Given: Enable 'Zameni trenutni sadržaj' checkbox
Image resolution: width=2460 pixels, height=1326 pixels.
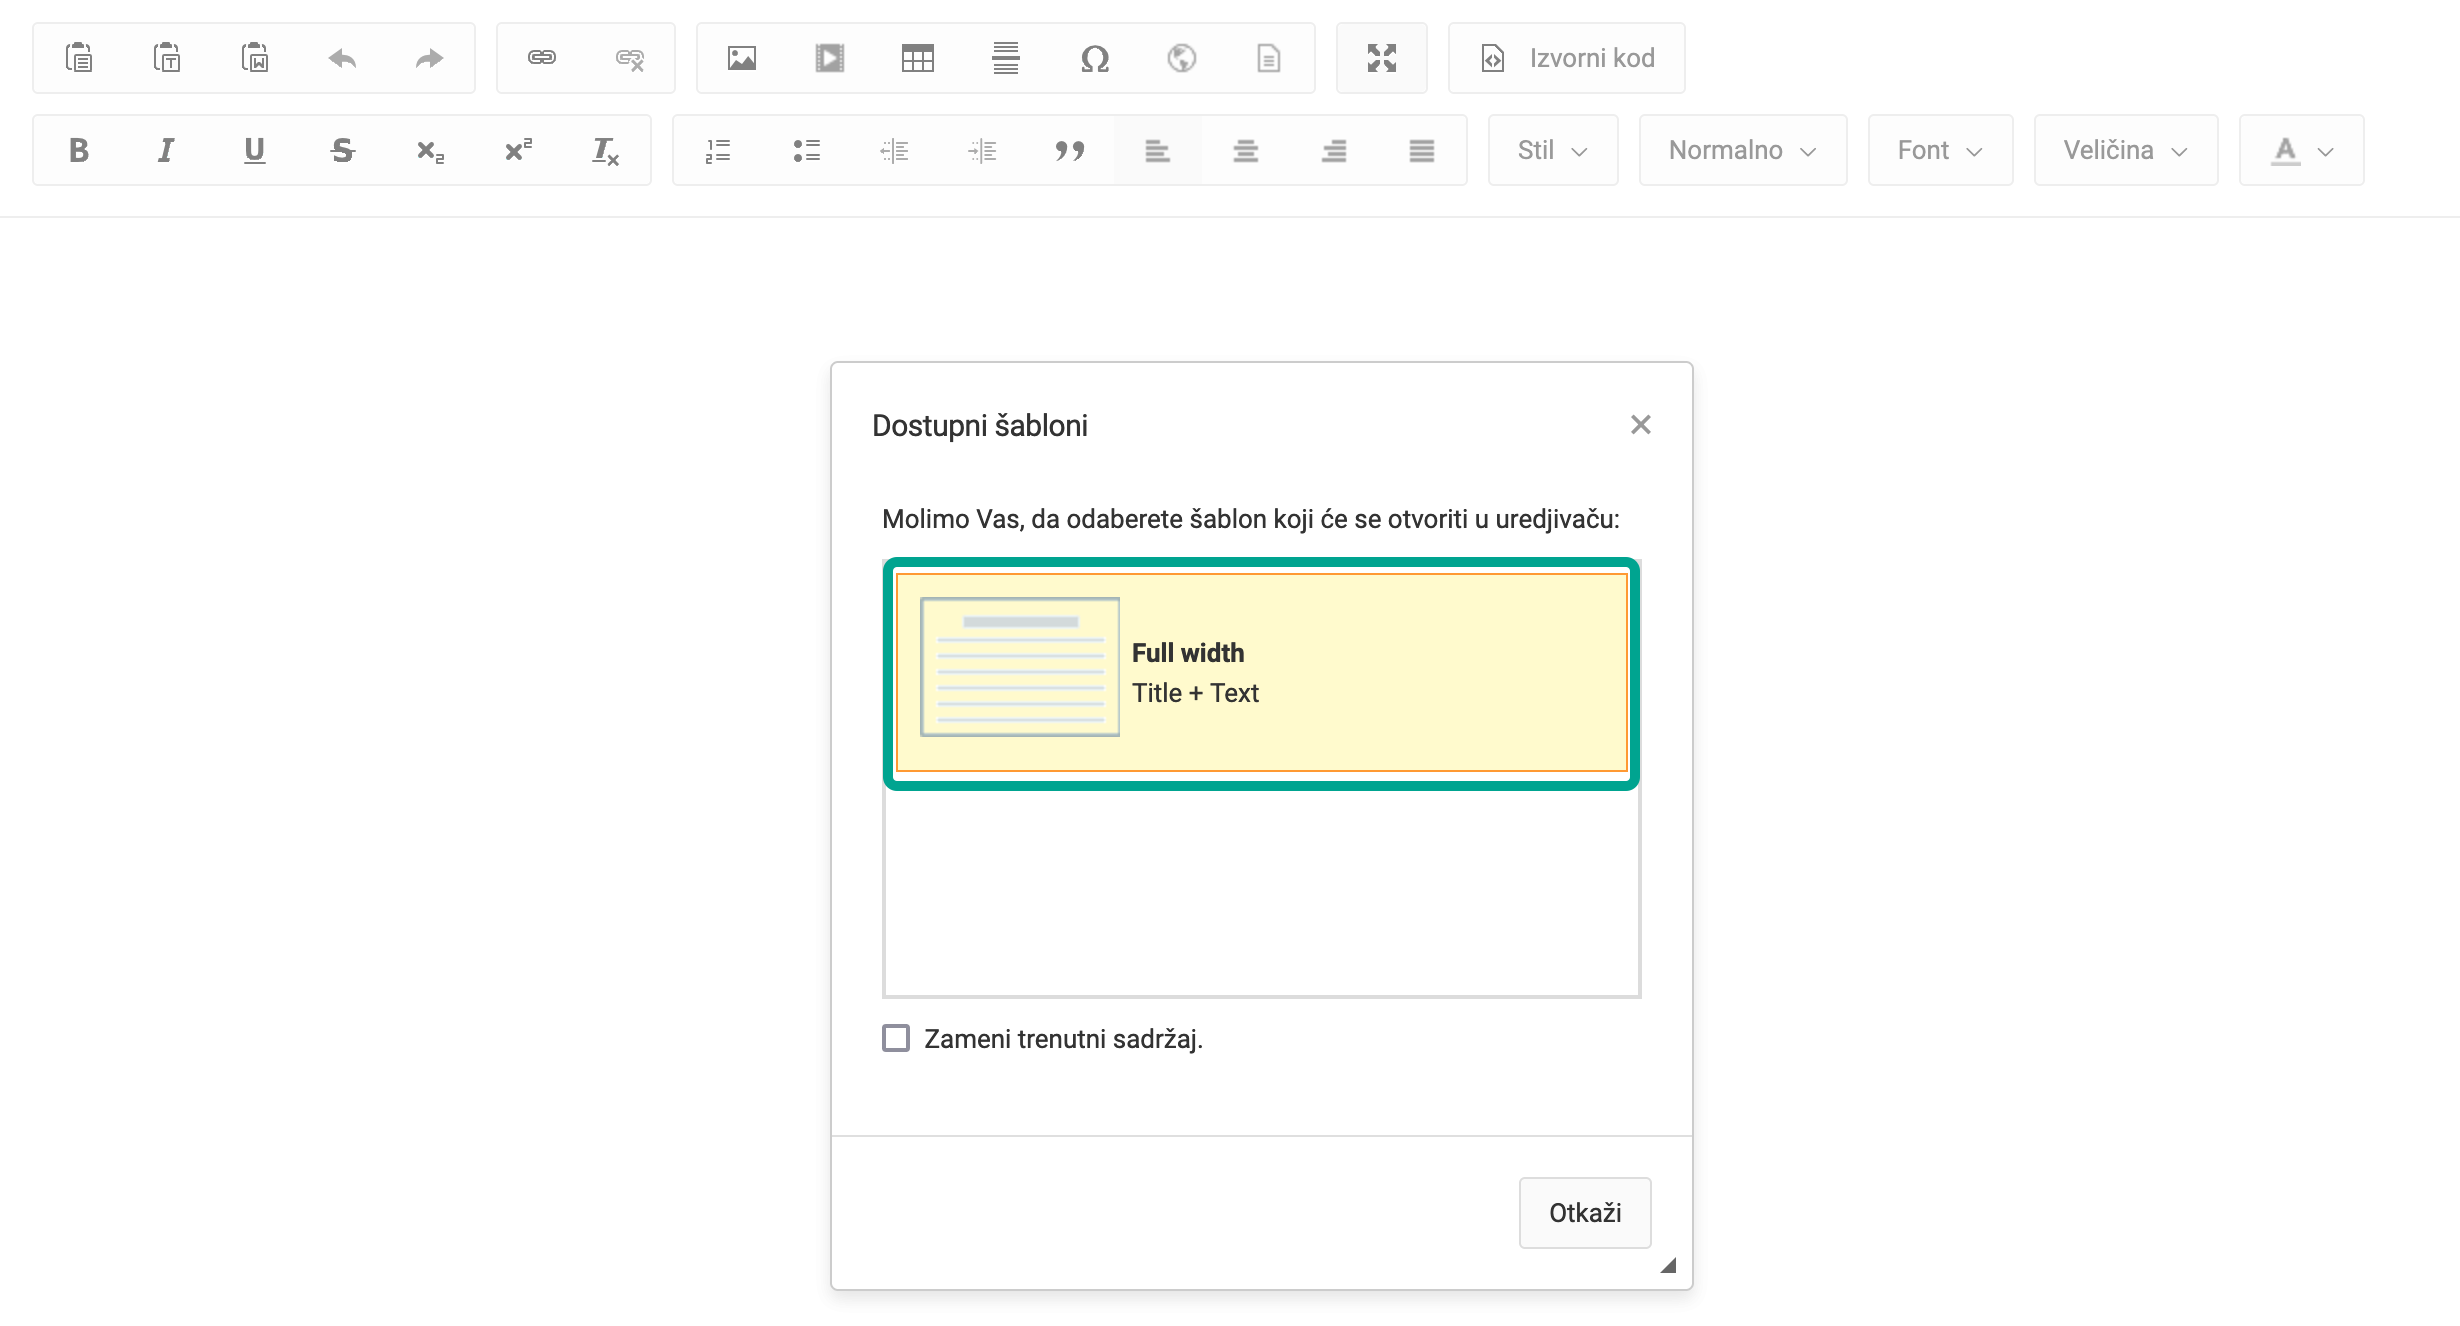Looking at the screenshot, I should 896,1038.
